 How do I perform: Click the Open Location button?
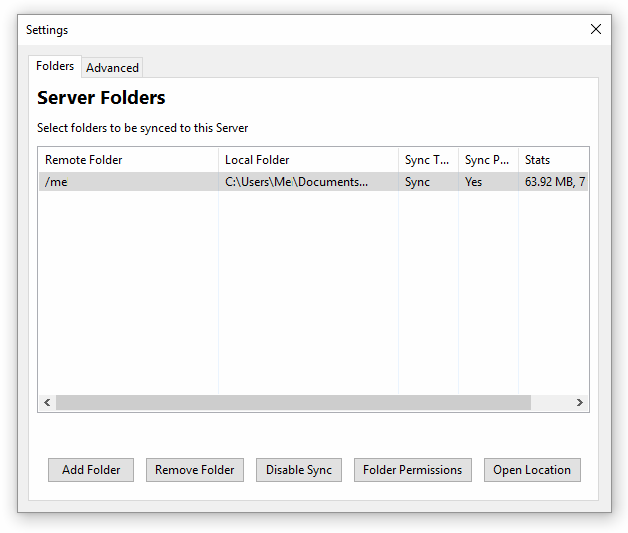pyautogui.click(x=531, y=470)
